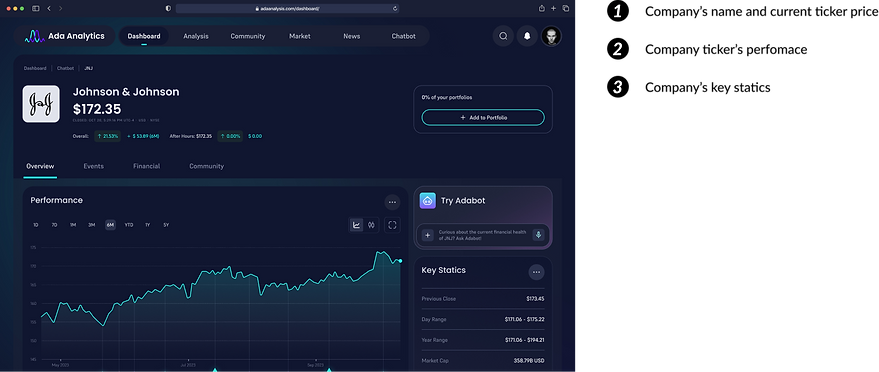
Task: Click the Market Cap 358.79B USD row
Action: click(x=483, y=361)
